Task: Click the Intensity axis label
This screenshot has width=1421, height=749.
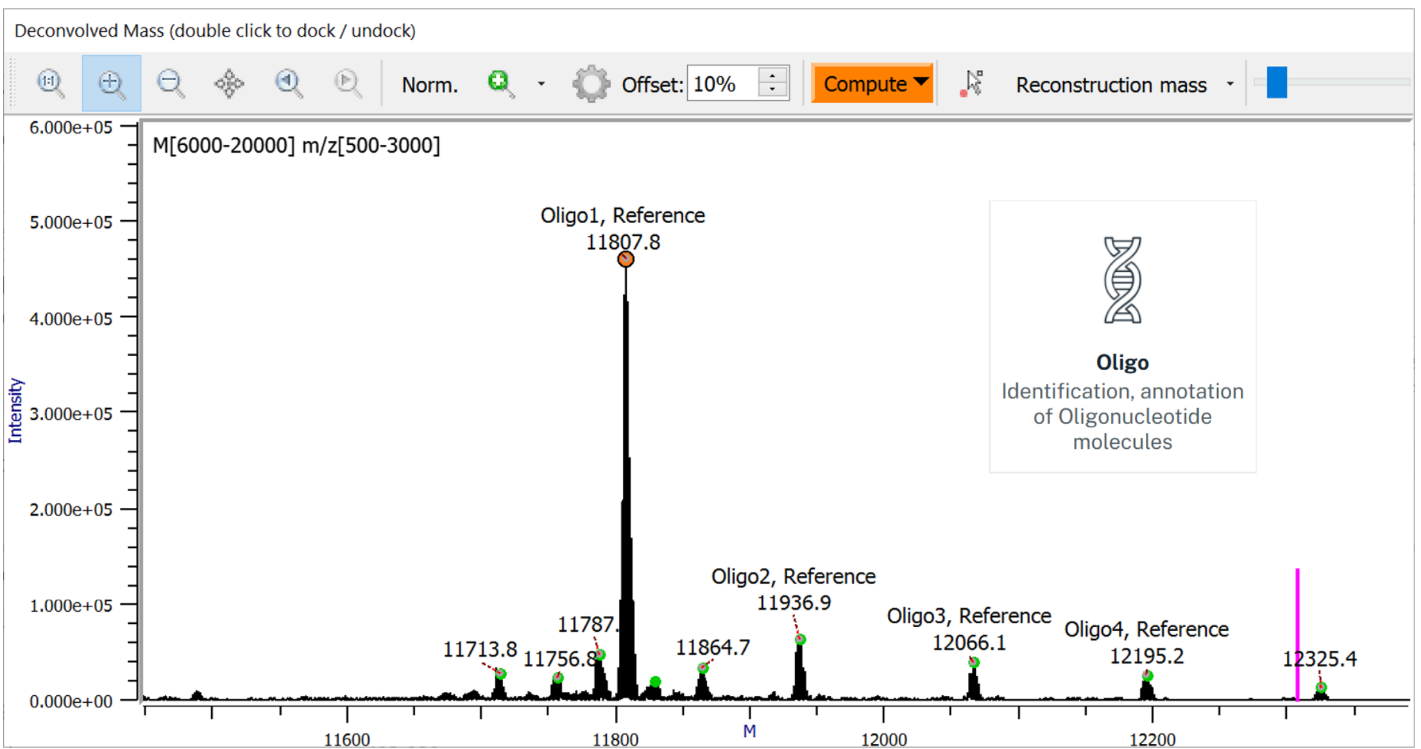Action: (15, 411)
